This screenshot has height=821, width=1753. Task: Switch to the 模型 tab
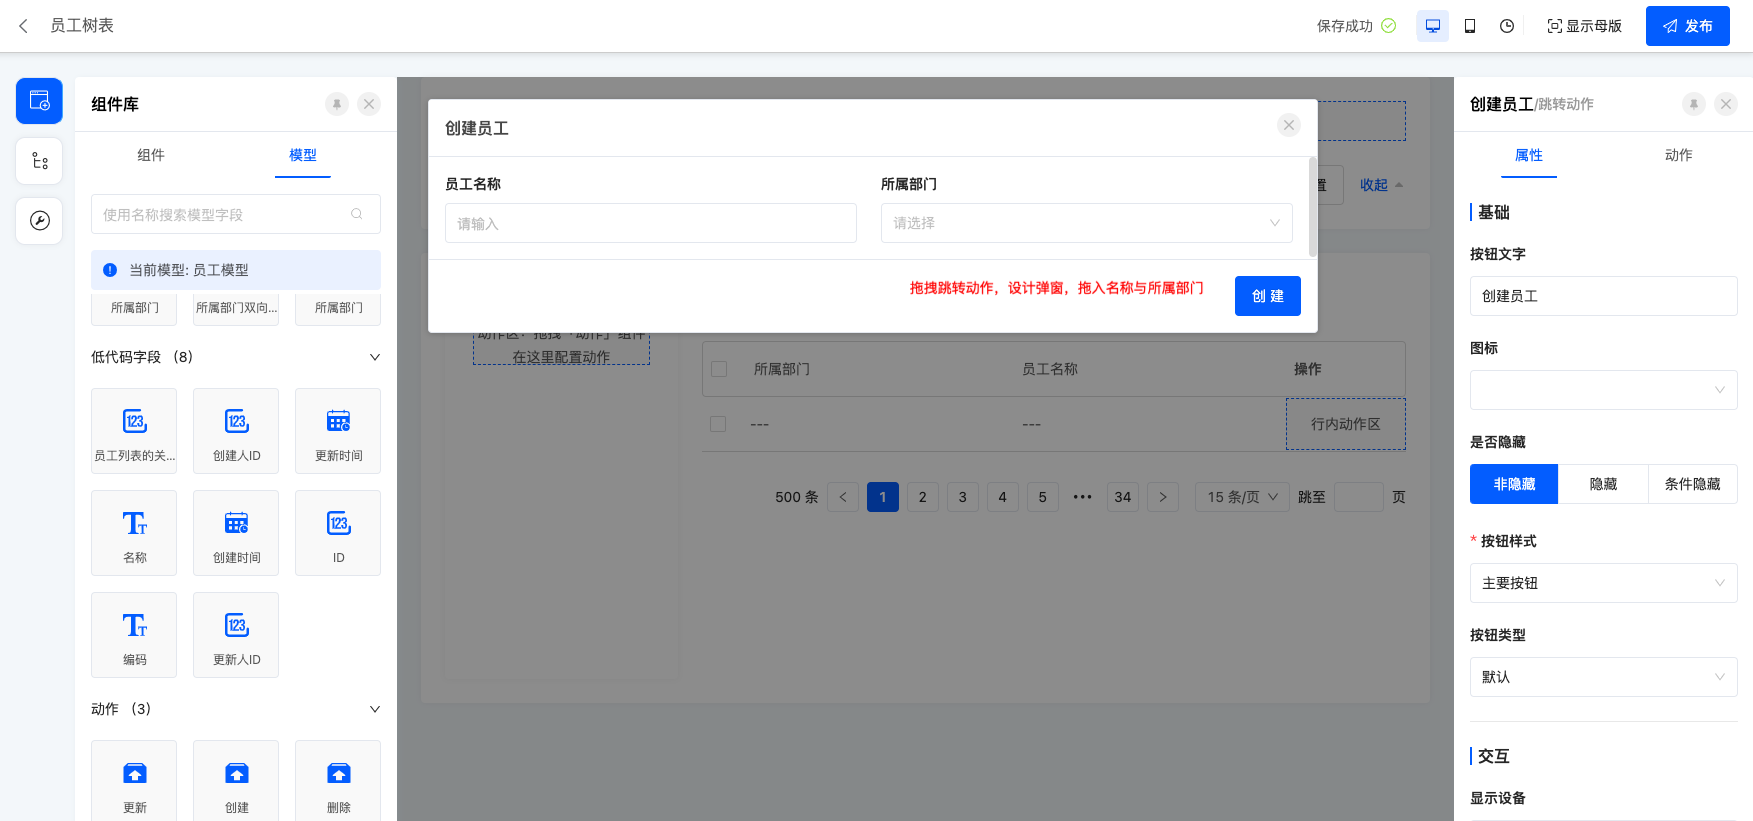(x=303, y=155)
